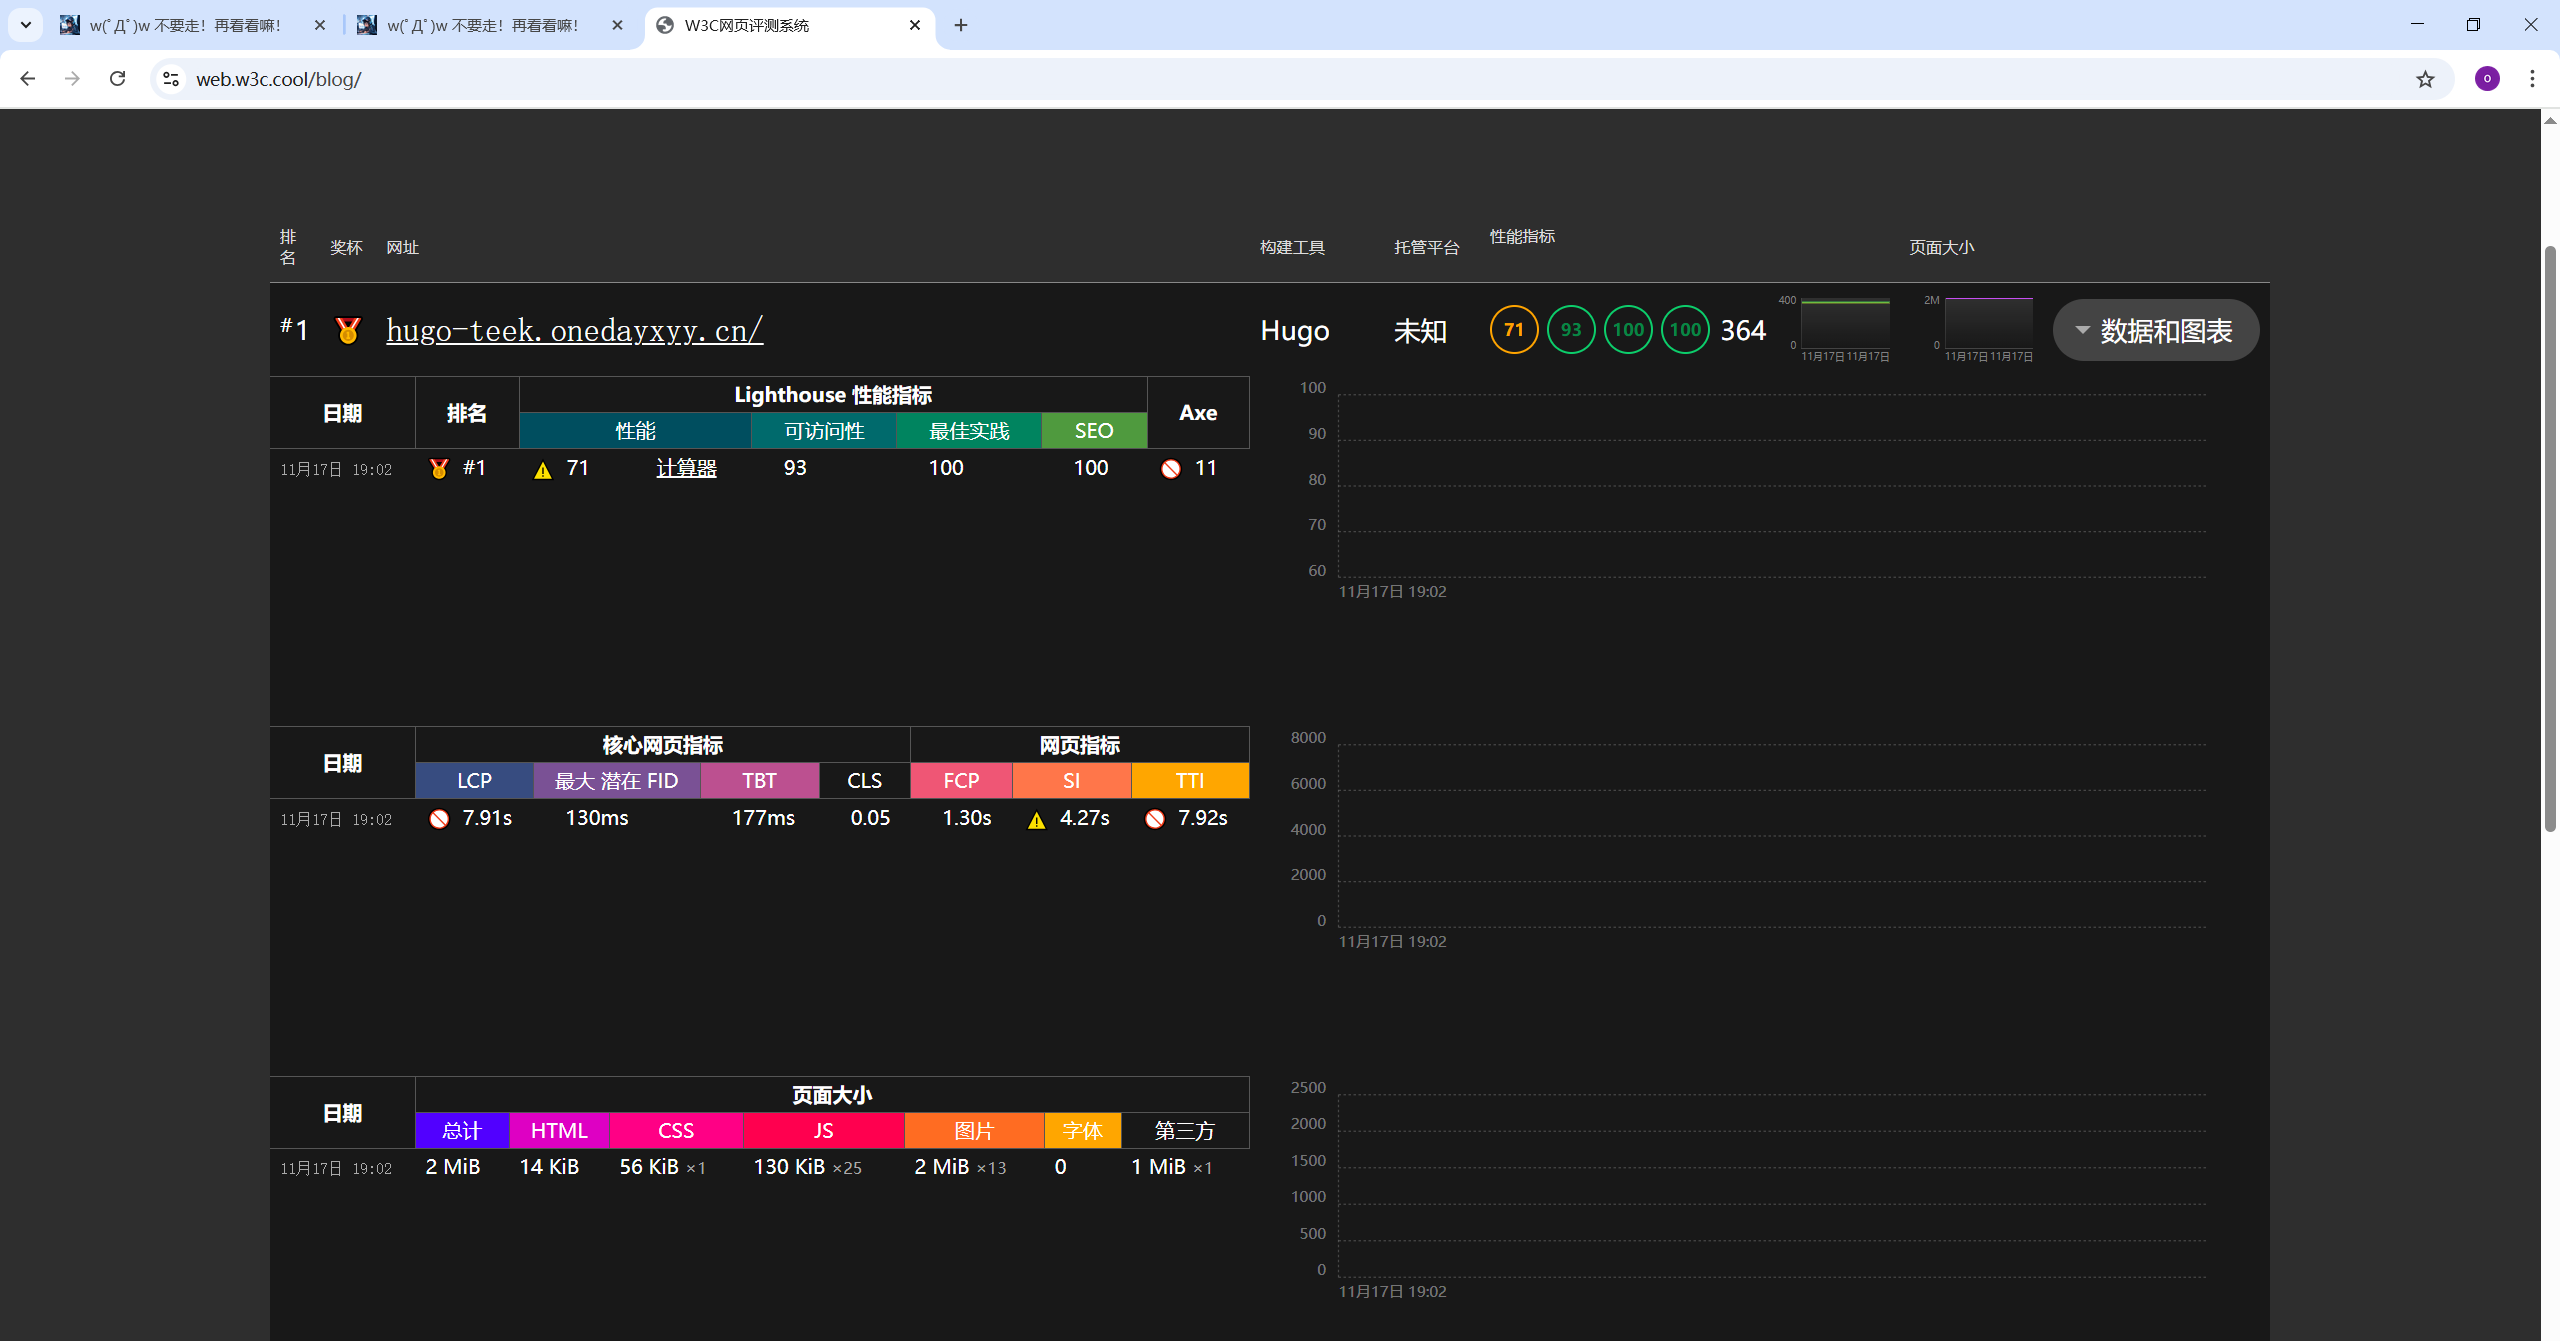Open the hugo-teek.onedayxyy.cn link
2560x1341 pixels.
coord(574,330)
